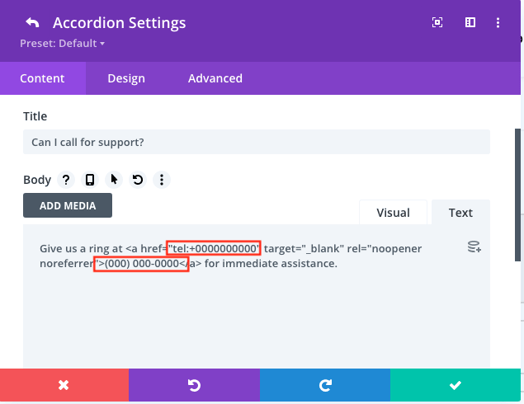Enable hover cursor icon for Body
The width and height of the screenshot is (524, 404).
(x=114, y=180)
